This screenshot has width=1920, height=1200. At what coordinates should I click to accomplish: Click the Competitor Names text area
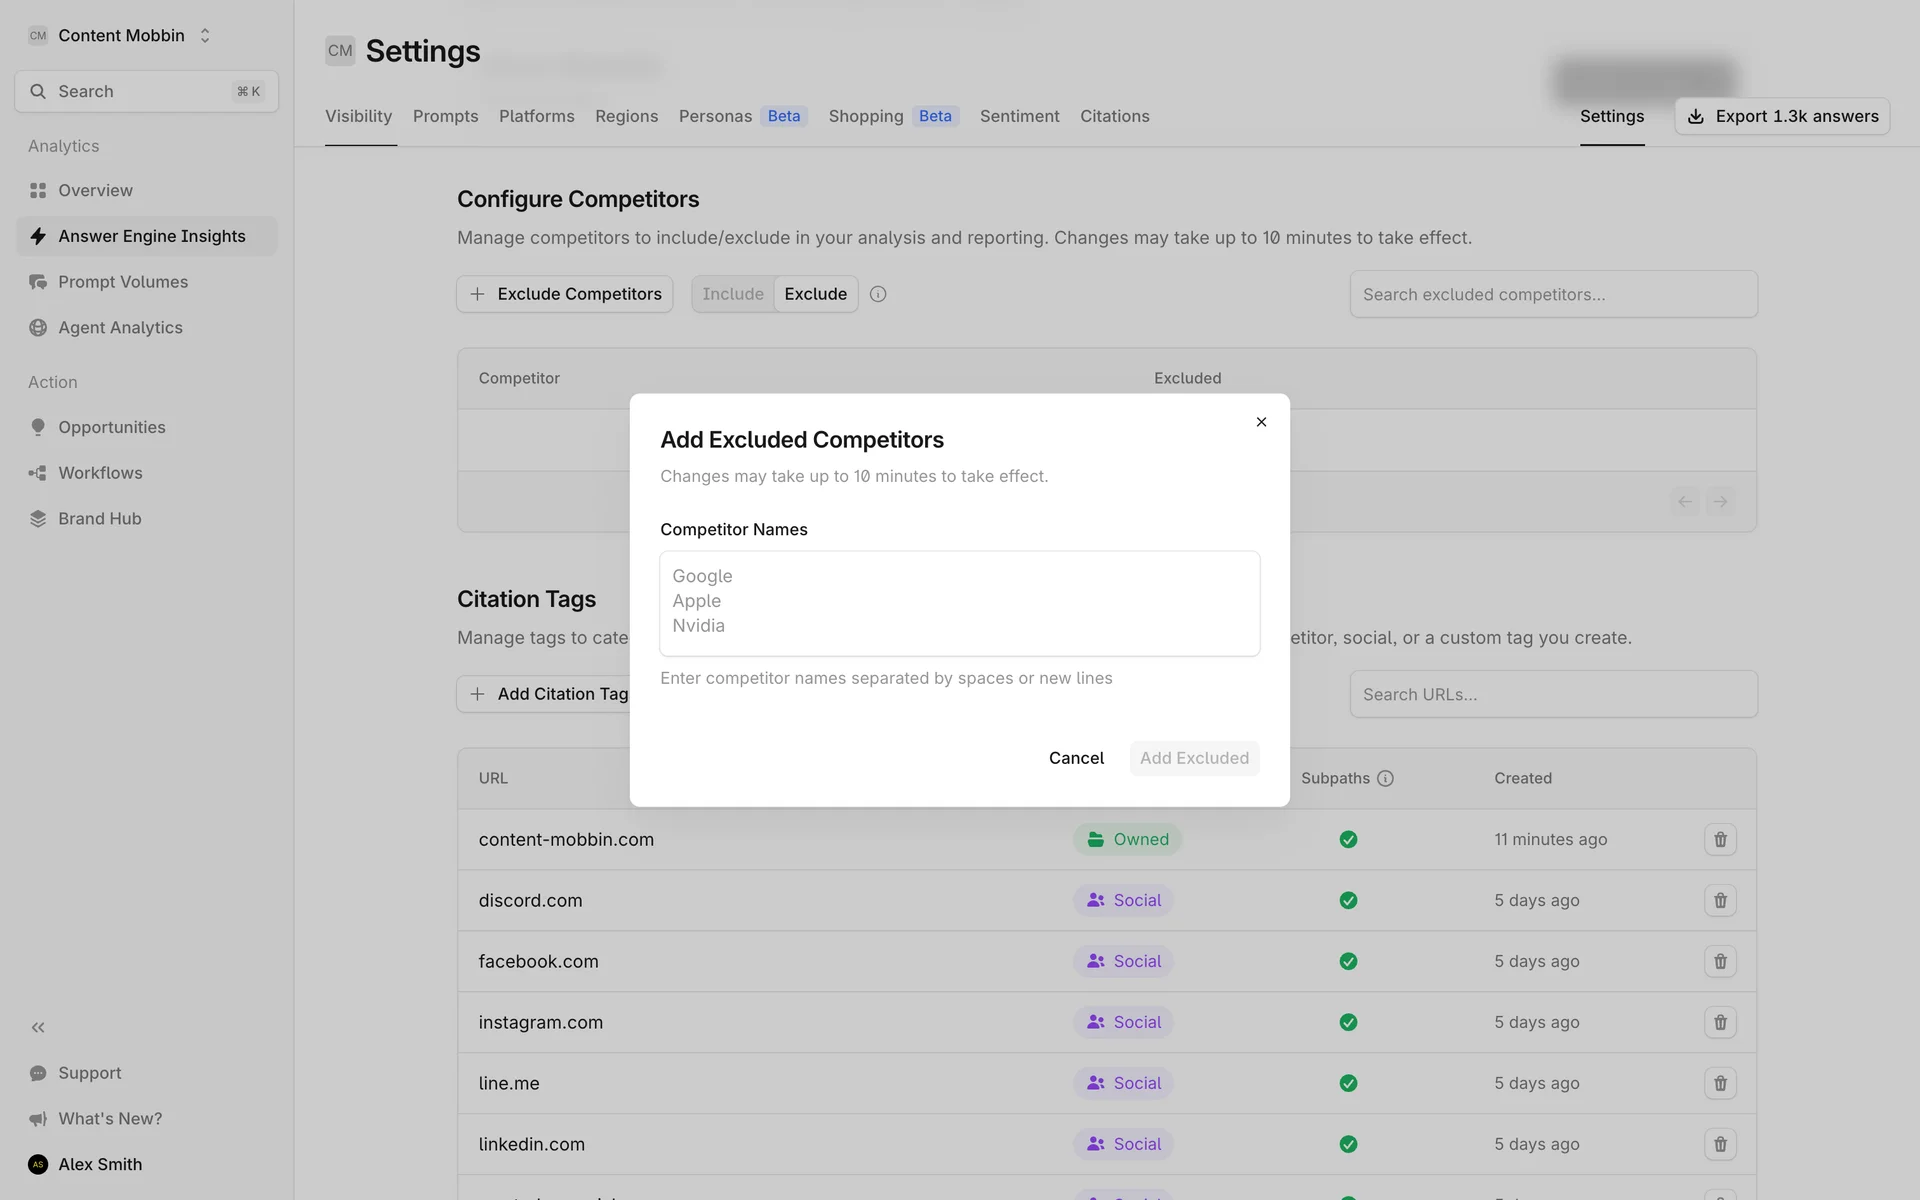(x=959, y=603)
